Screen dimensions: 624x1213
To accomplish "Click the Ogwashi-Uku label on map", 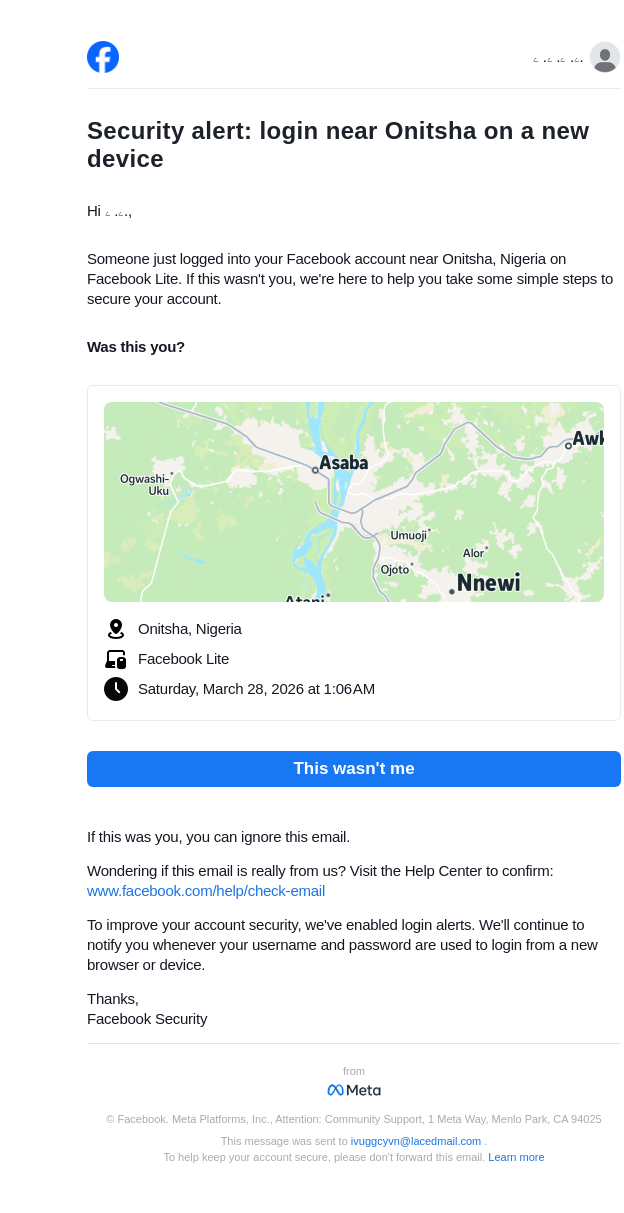I will tap(145, 485).
